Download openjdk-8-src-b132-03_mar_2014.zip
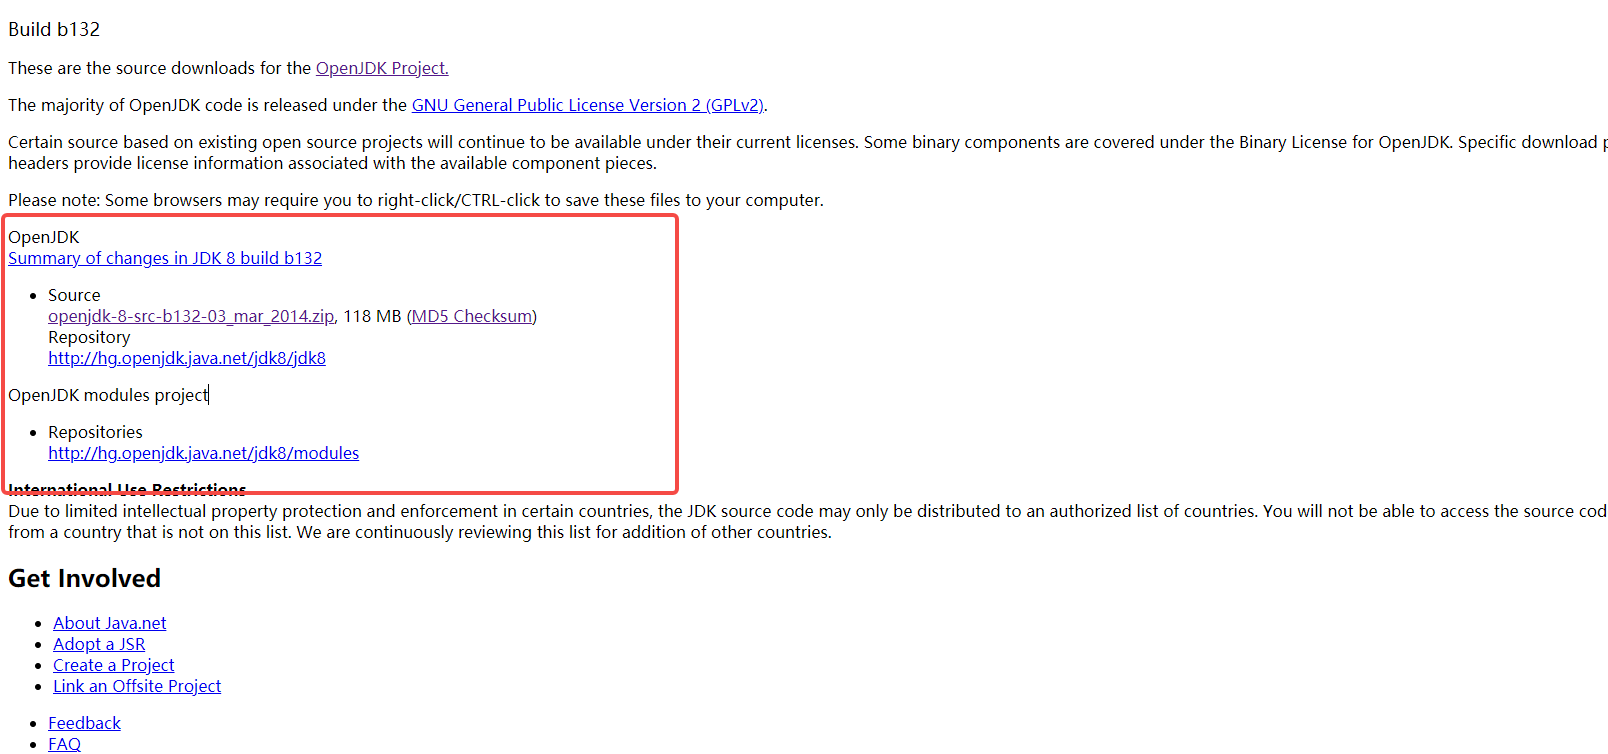1608x754 pixels. pos(191,316)
